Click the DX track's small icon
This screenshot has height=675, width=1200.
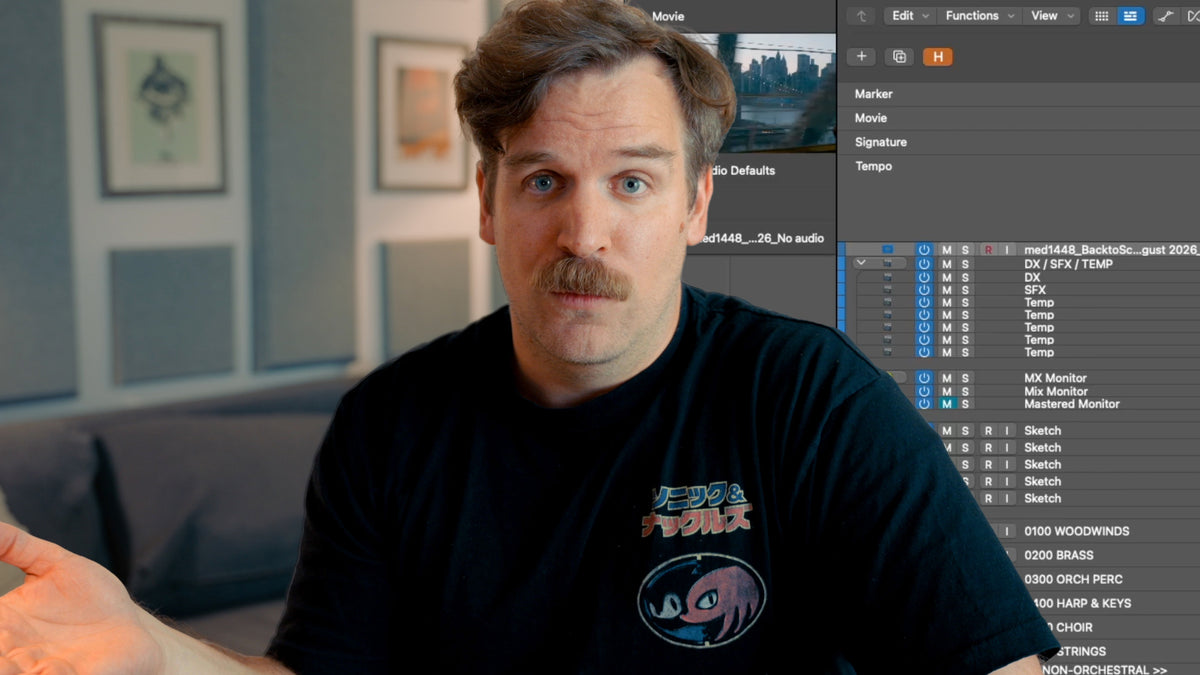tap(887, 277)
